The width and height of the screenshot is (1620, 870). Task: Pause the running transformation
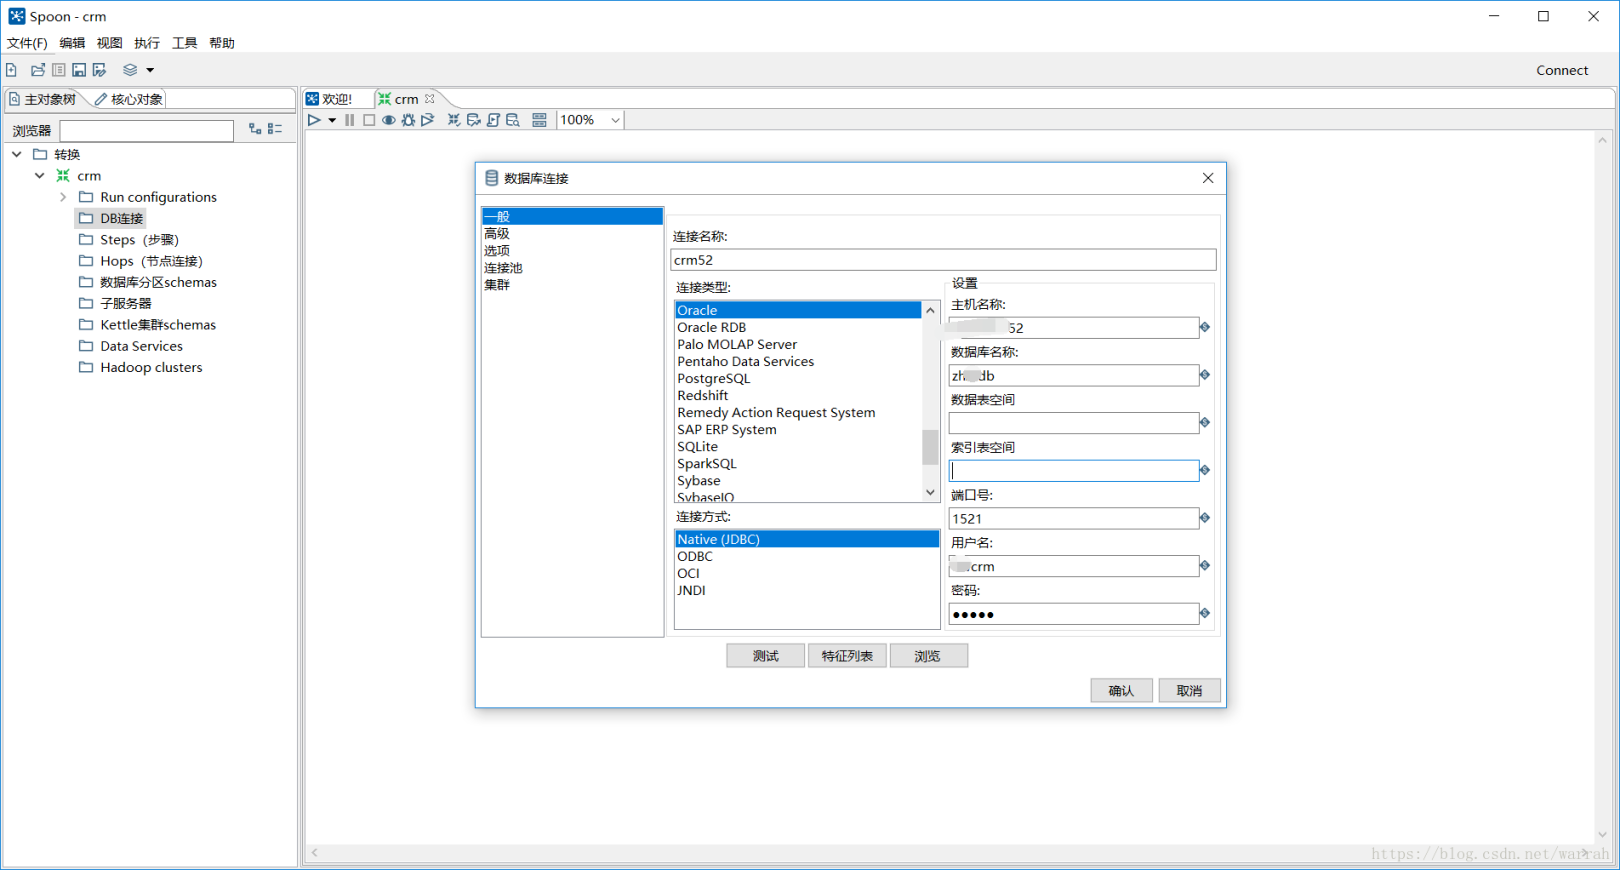pyautogui.click(x=350, y=120)
